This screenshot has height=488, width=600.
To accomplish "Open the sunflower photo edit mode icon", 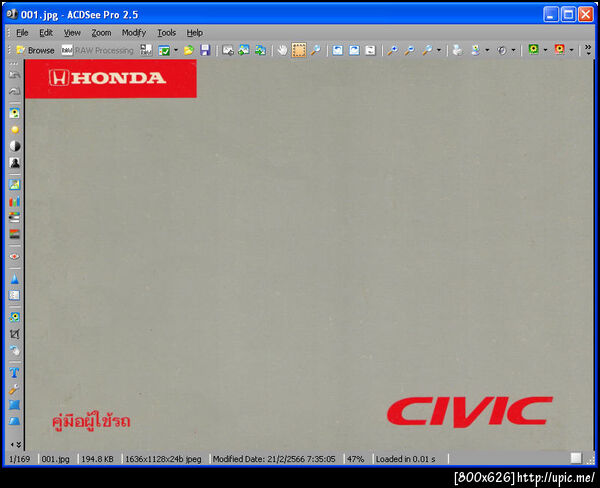I will (15, 113).
